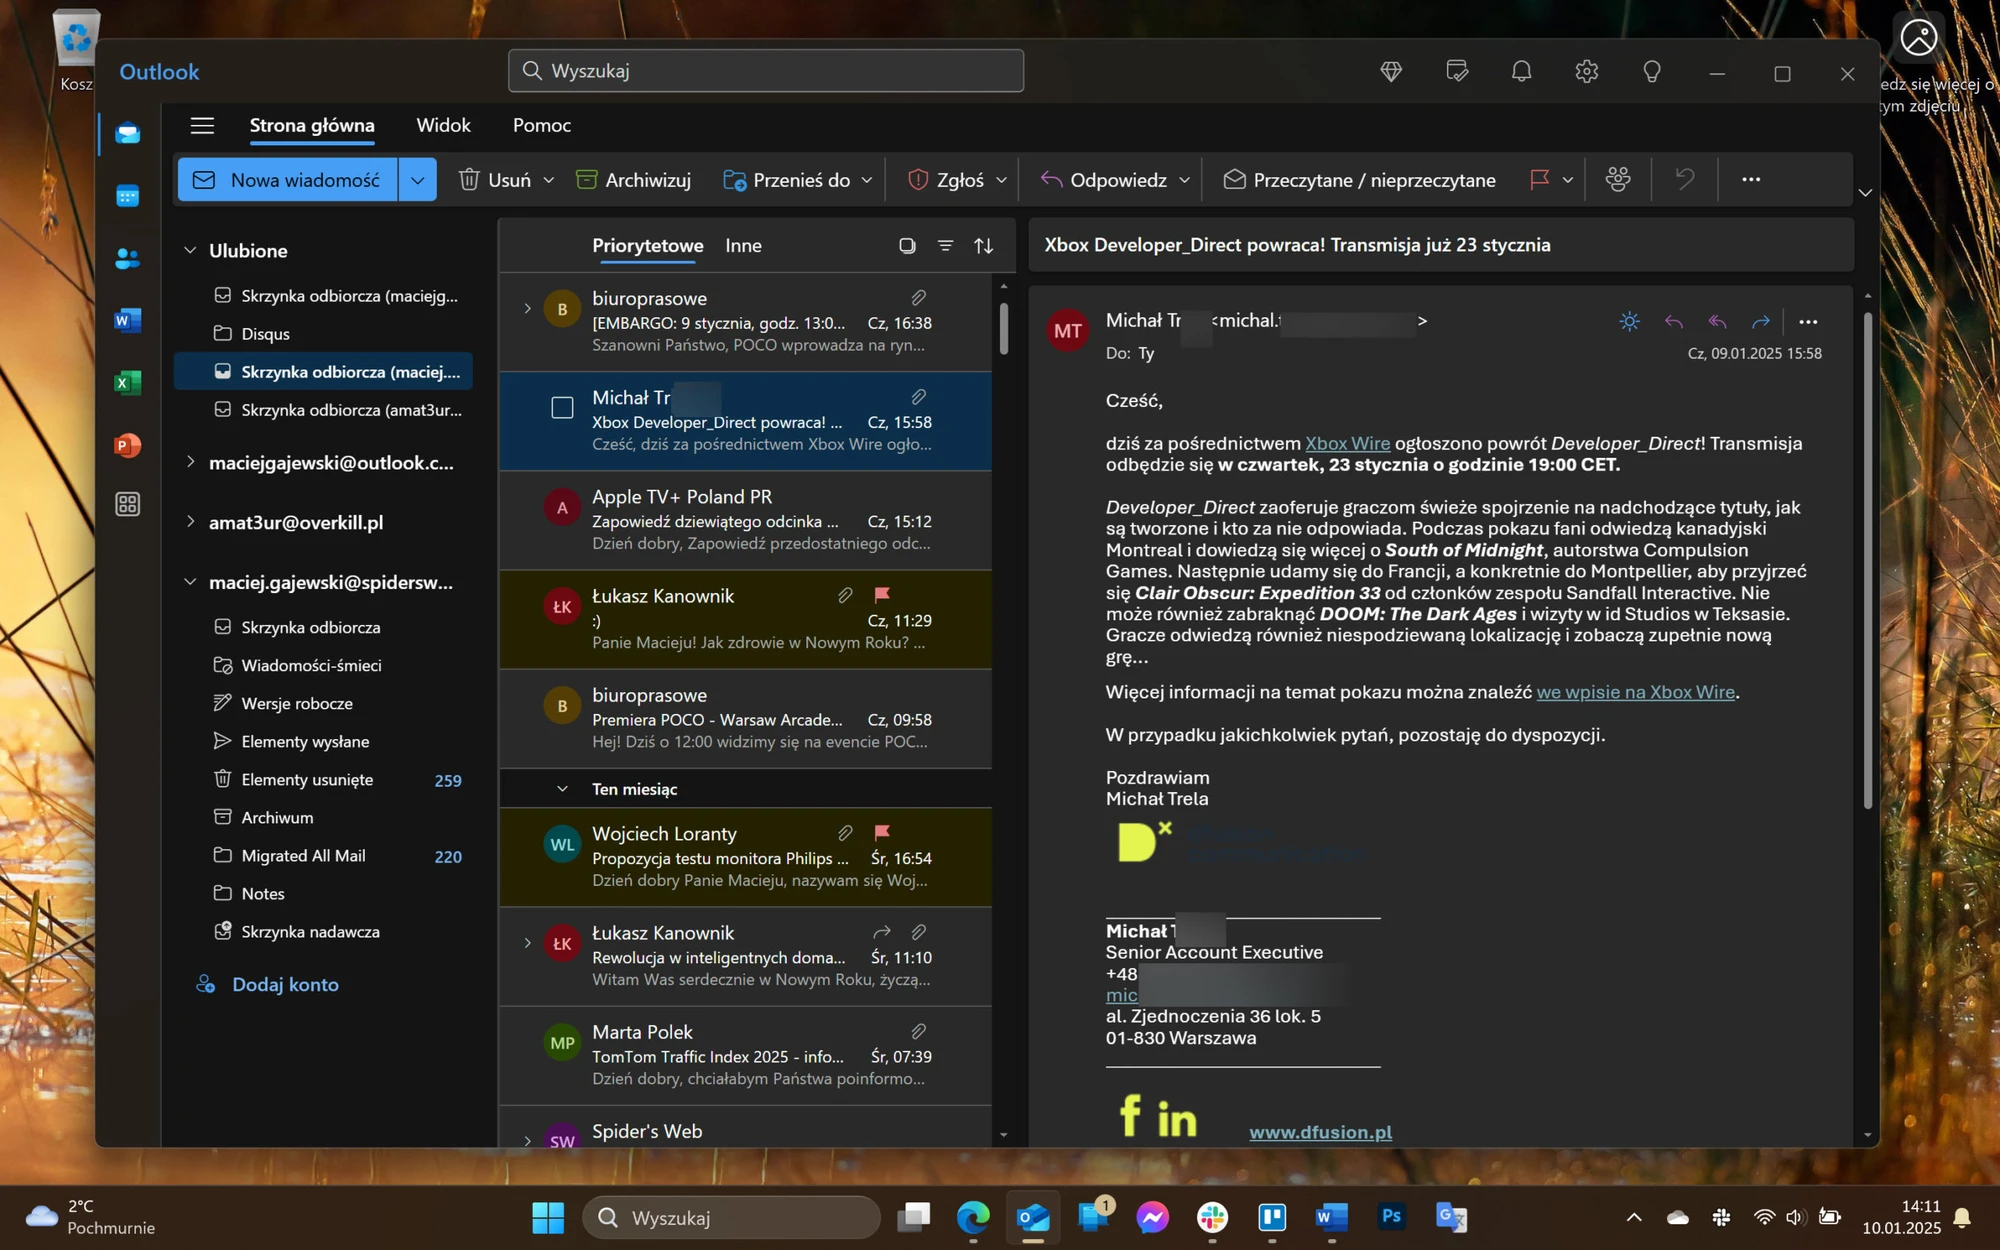
Task: Open the People contacts icon
Action: click(x=128, y=258)
